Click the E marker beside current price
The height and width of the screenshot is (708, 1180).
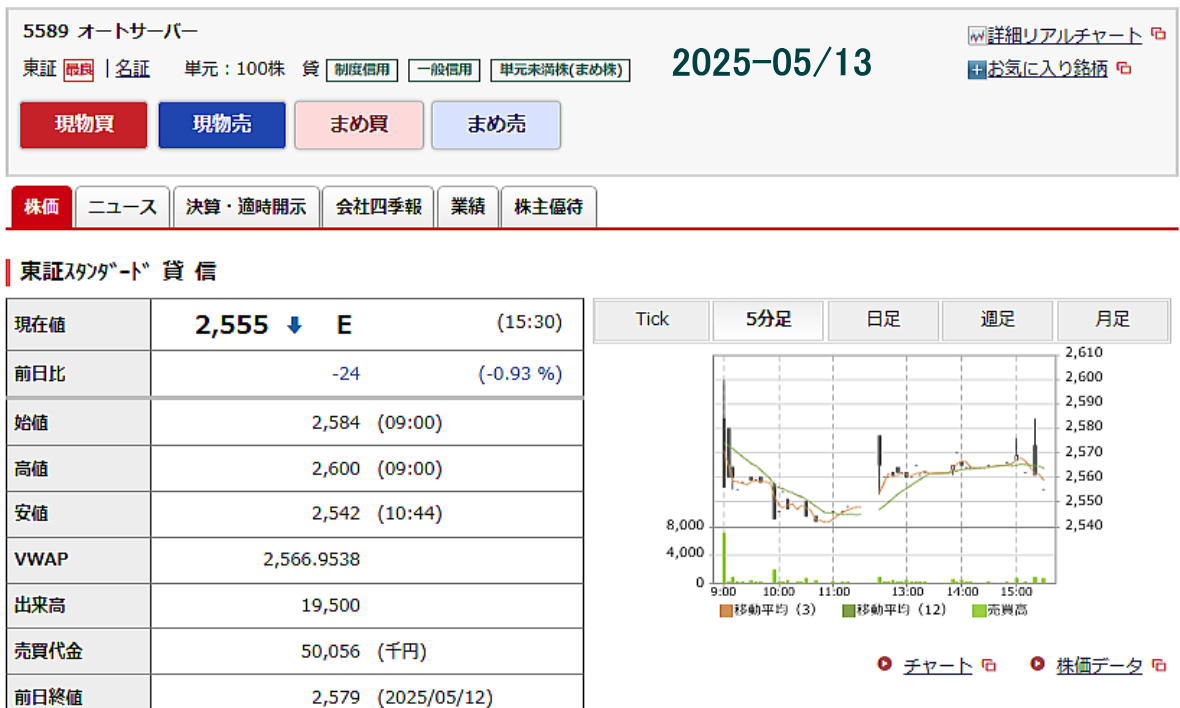pyautogui.click(x=344, y=325)
